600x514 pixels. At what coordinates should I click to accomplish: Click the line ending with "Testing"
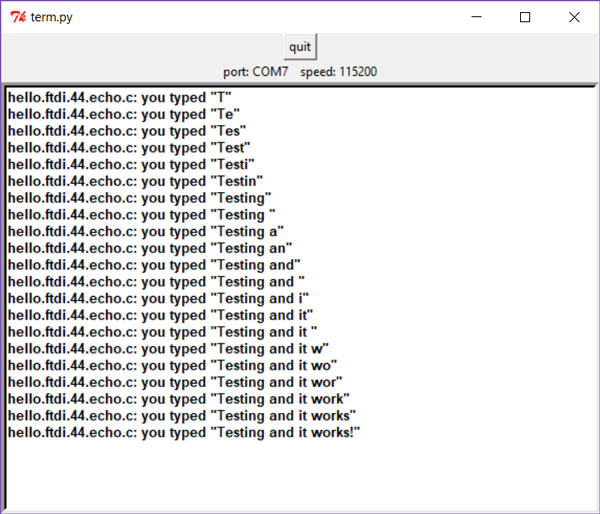click(x=140, y=198)
